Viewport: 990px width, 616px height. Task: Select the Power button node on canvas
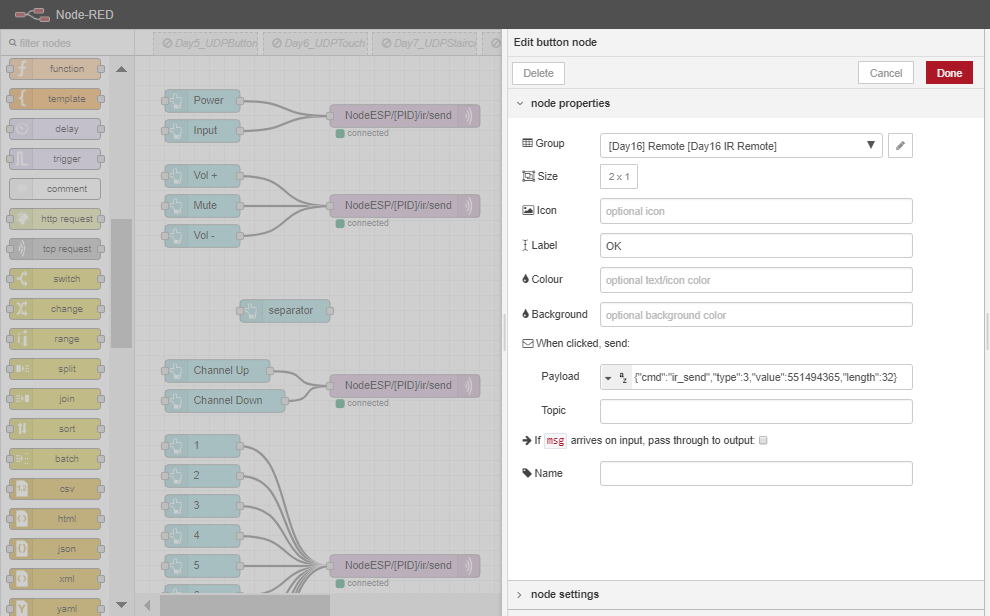[202, 100]
